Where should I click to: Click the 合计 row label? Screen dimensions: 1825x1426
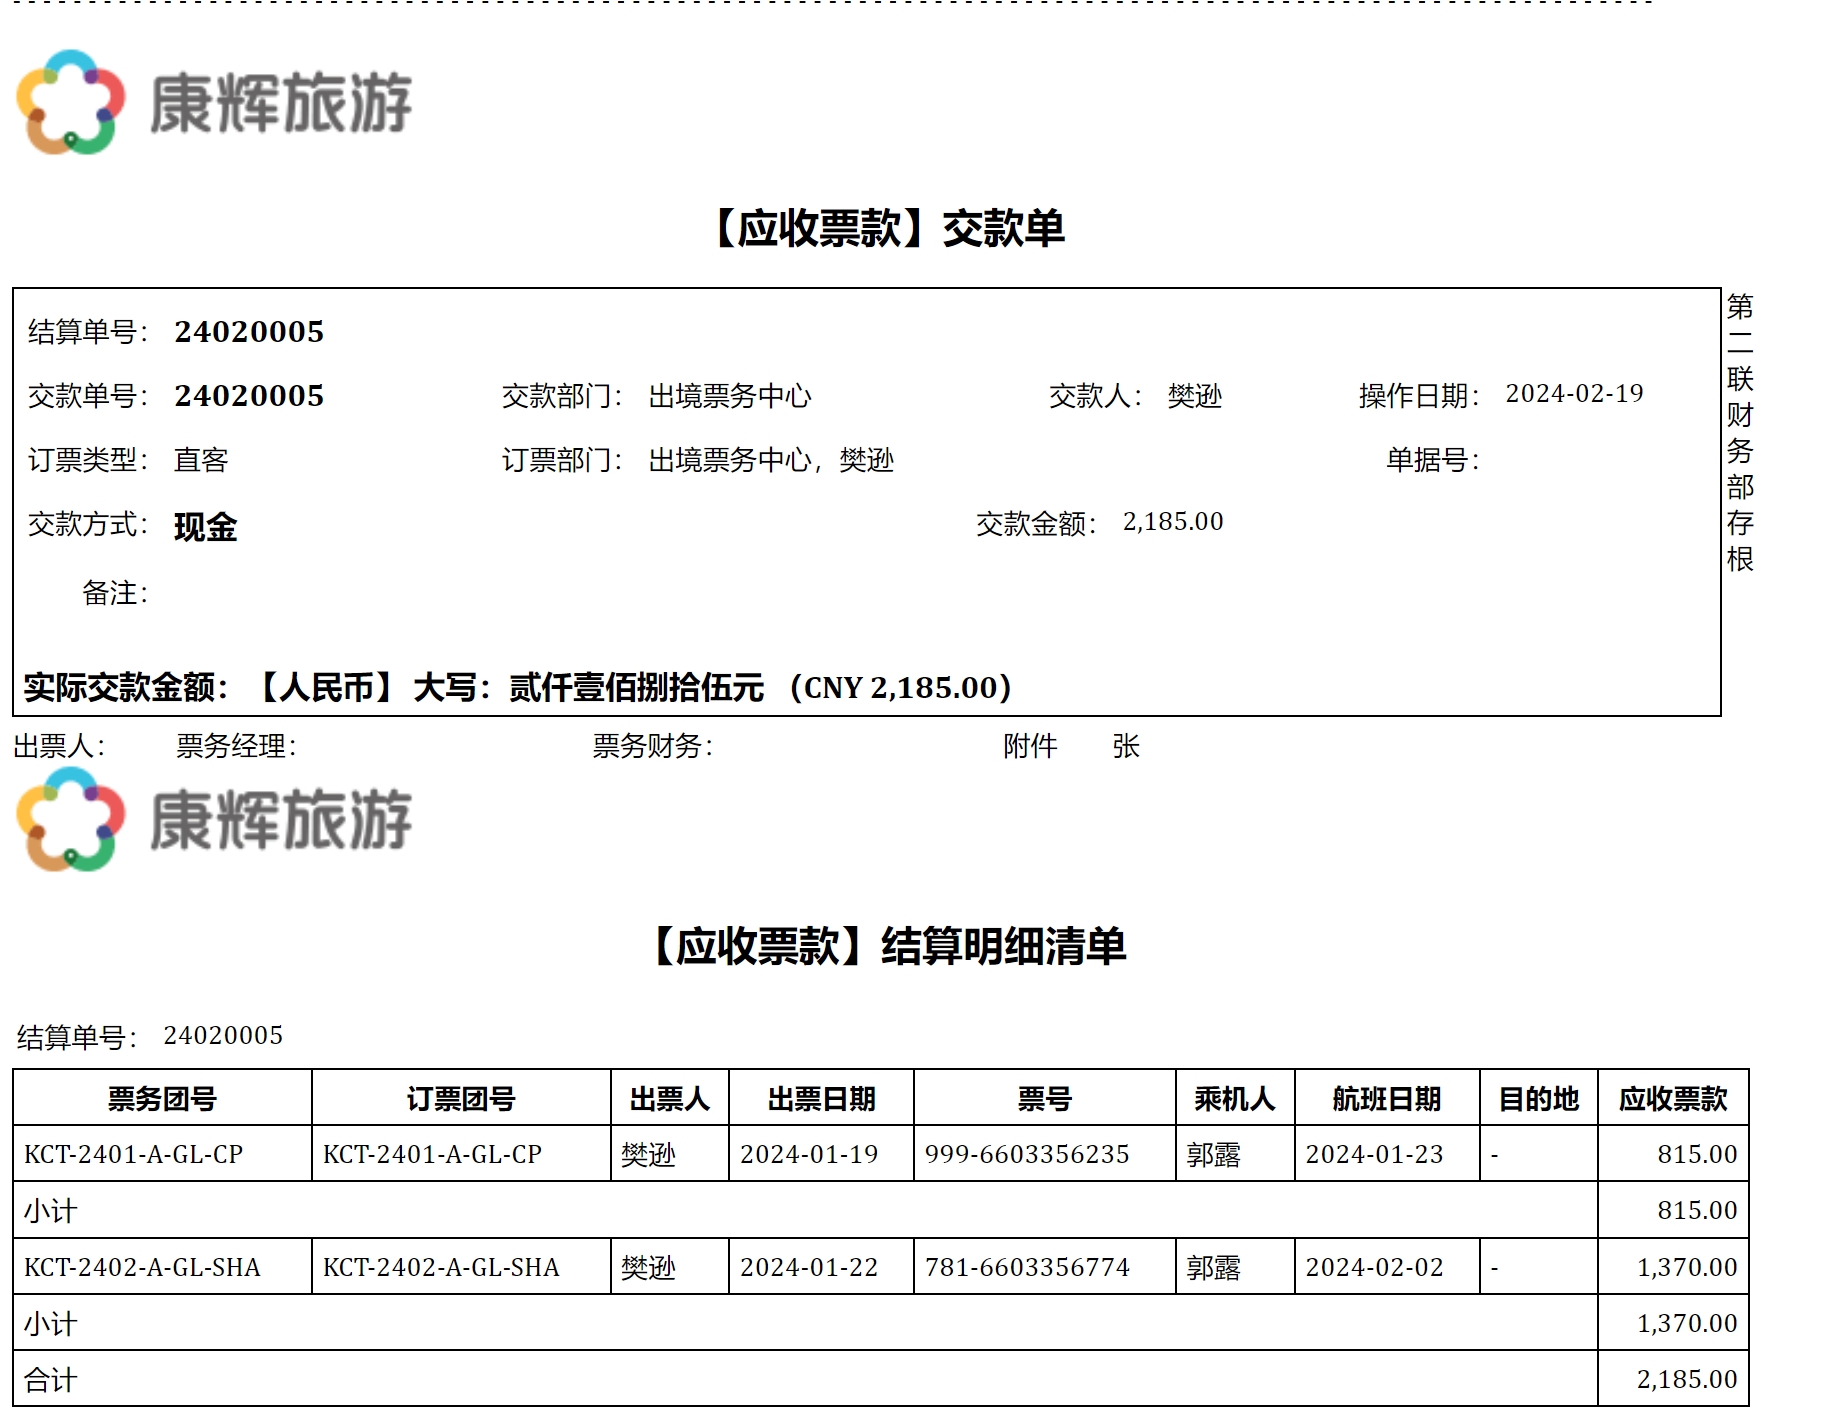pos(50,1380)
